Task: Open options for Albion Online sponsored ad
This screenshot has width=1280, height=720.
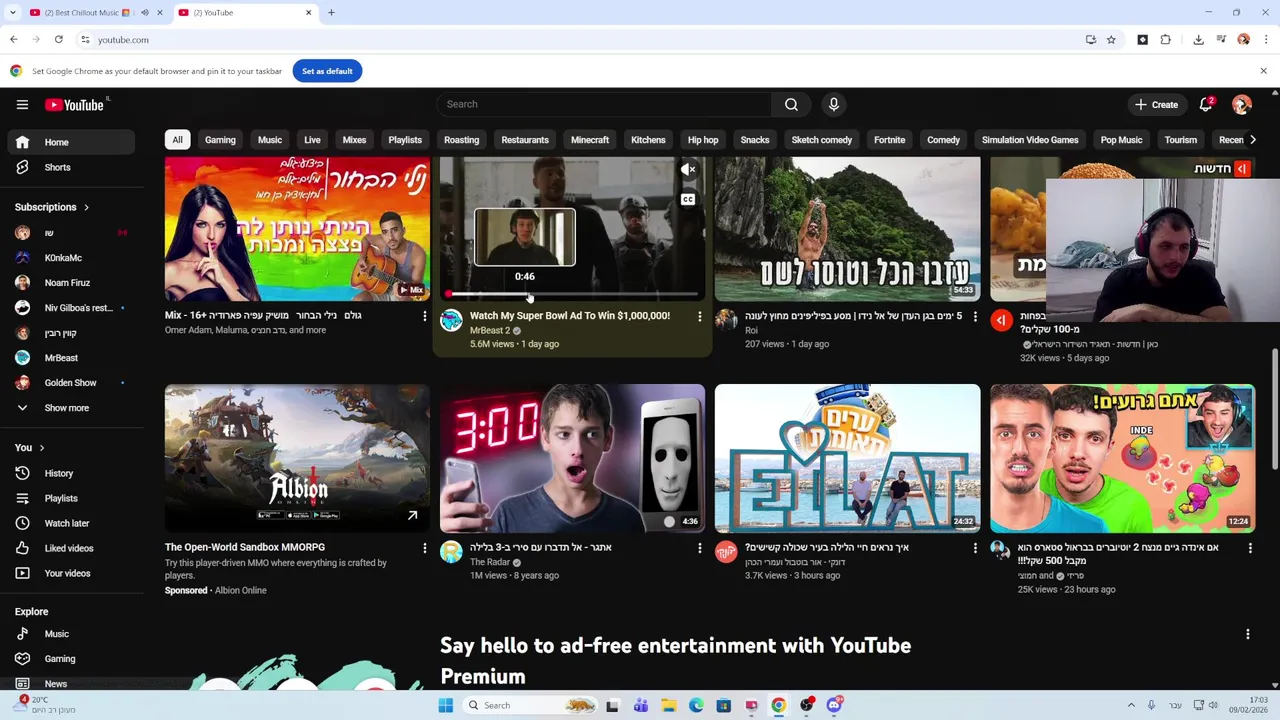Action: [424, 548]
